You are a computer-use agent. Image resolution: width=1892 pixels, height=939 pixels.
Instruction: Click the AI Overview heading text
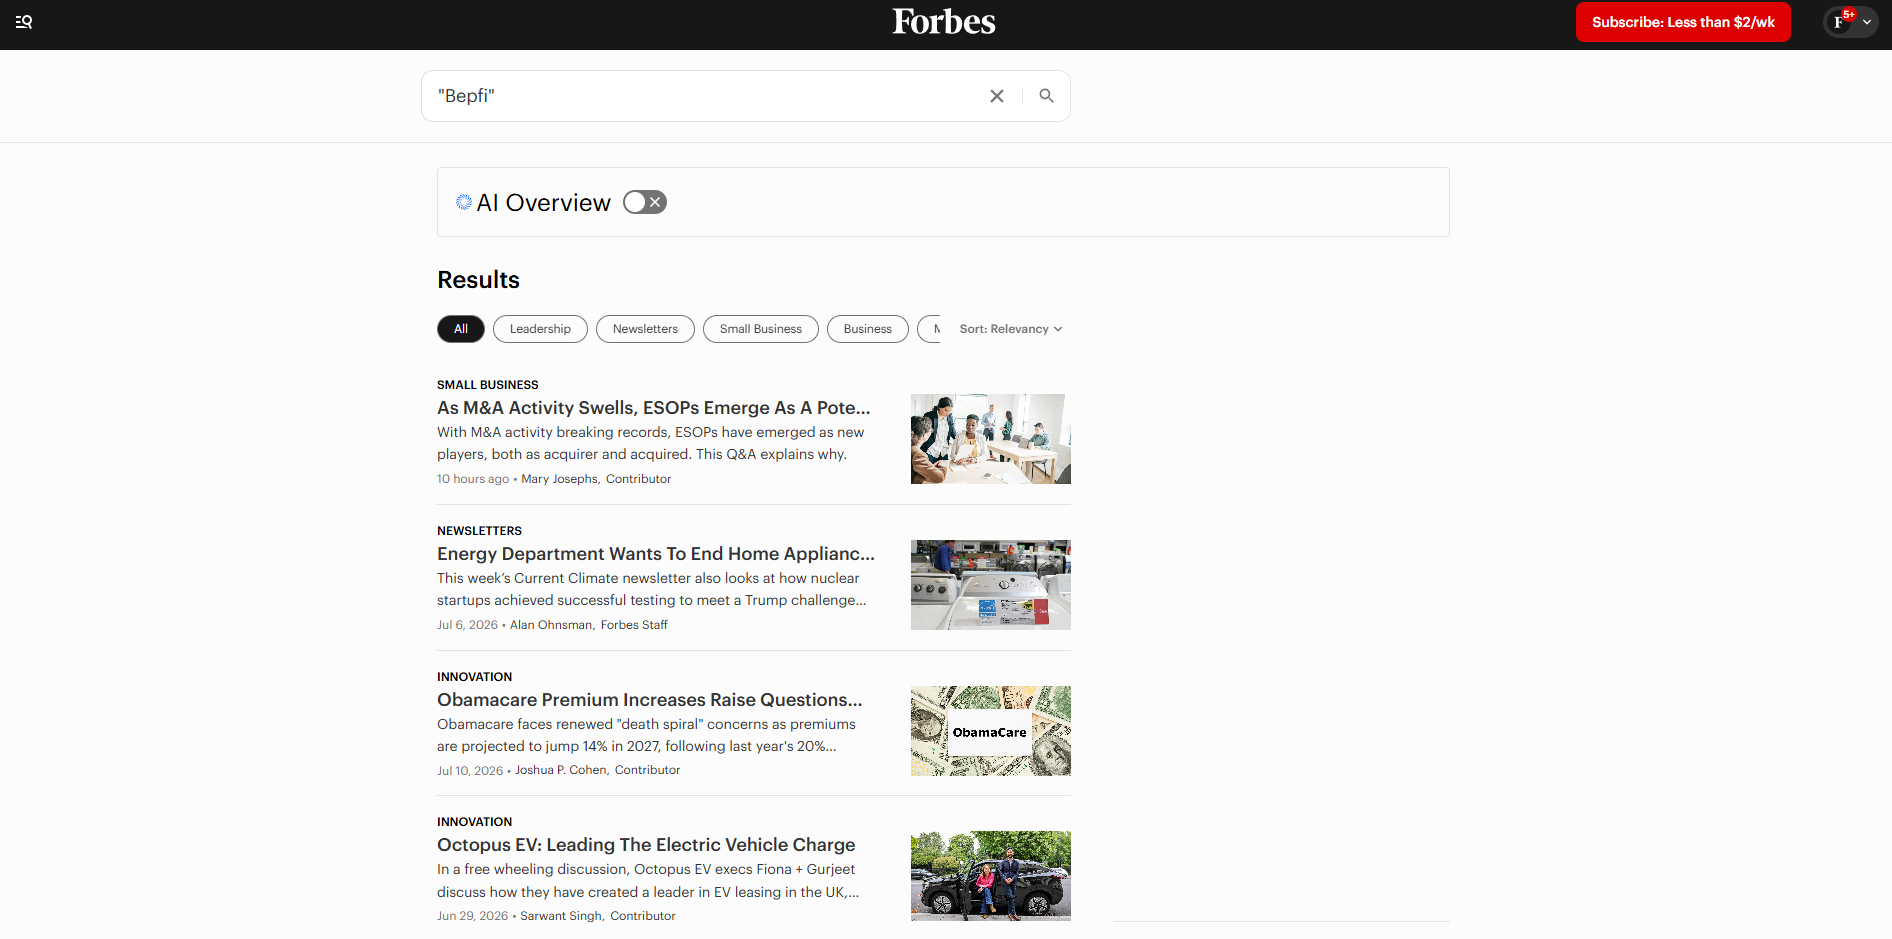tap(543, 203)
